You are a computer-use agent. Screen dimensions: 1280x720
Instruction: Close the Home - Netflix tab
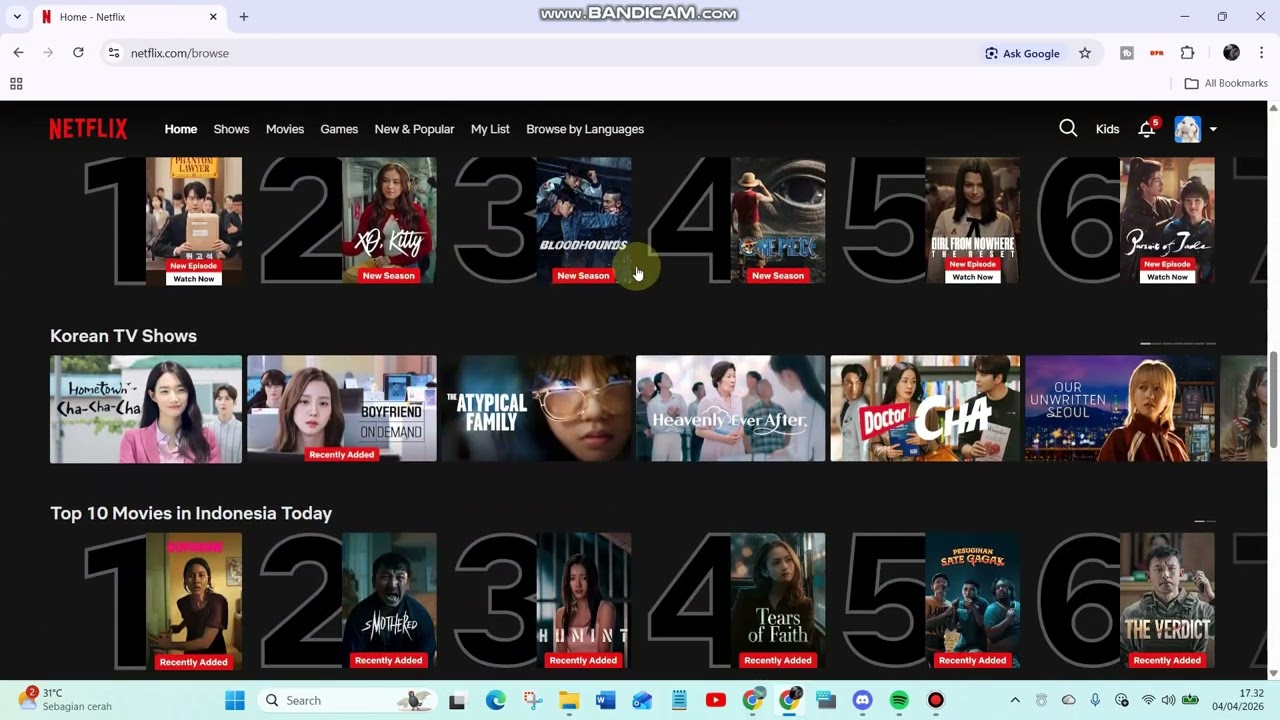tap(213, 17)
